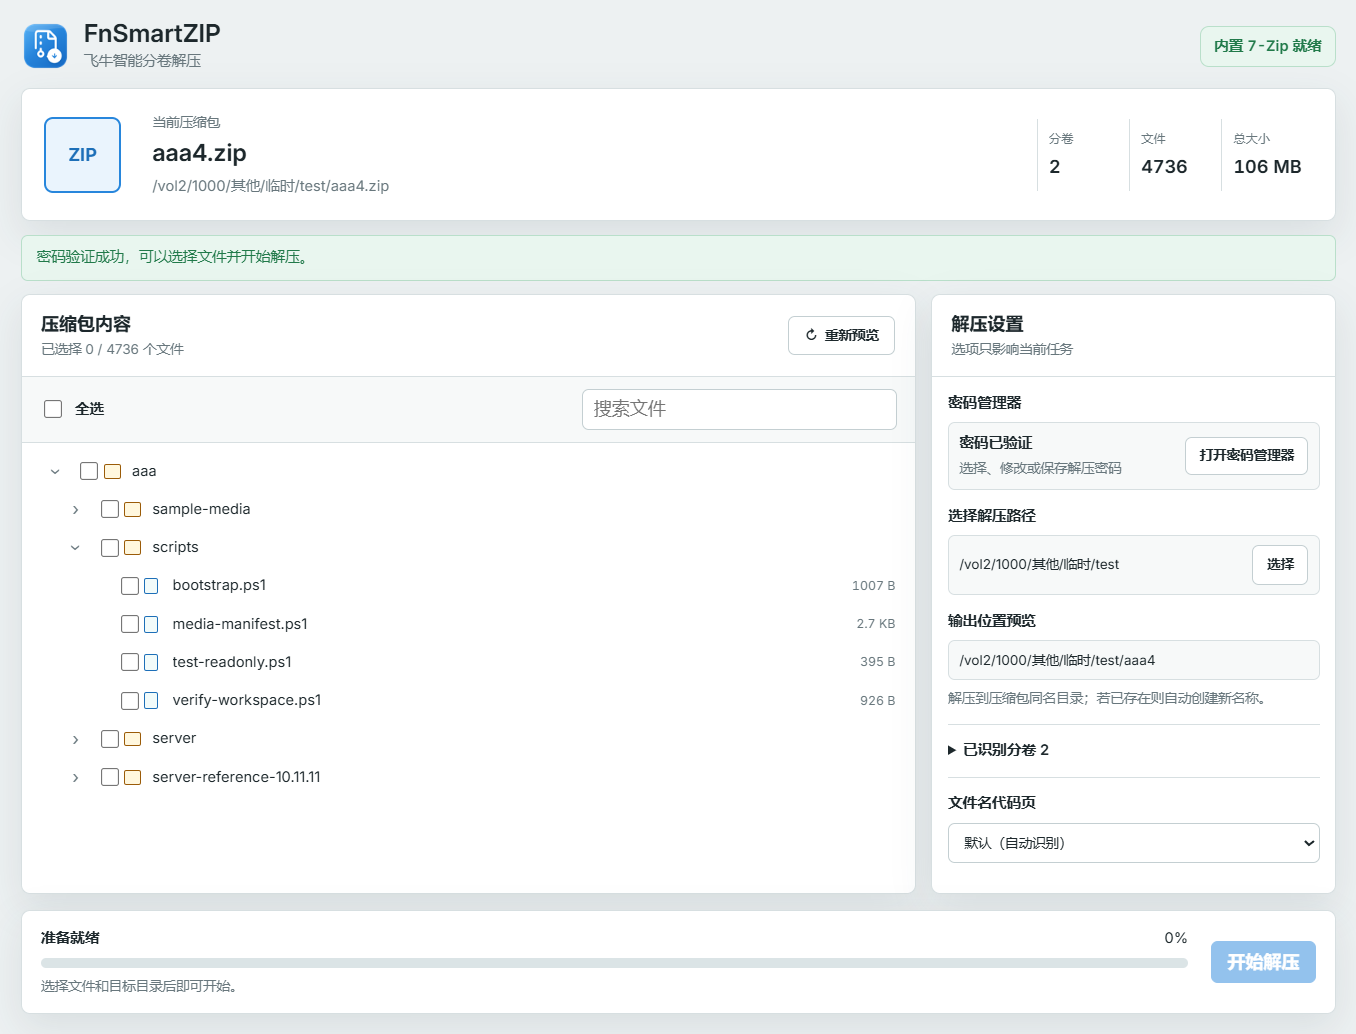
Task: Click the sample-media folder icon
Action: [x=132, y=509]
